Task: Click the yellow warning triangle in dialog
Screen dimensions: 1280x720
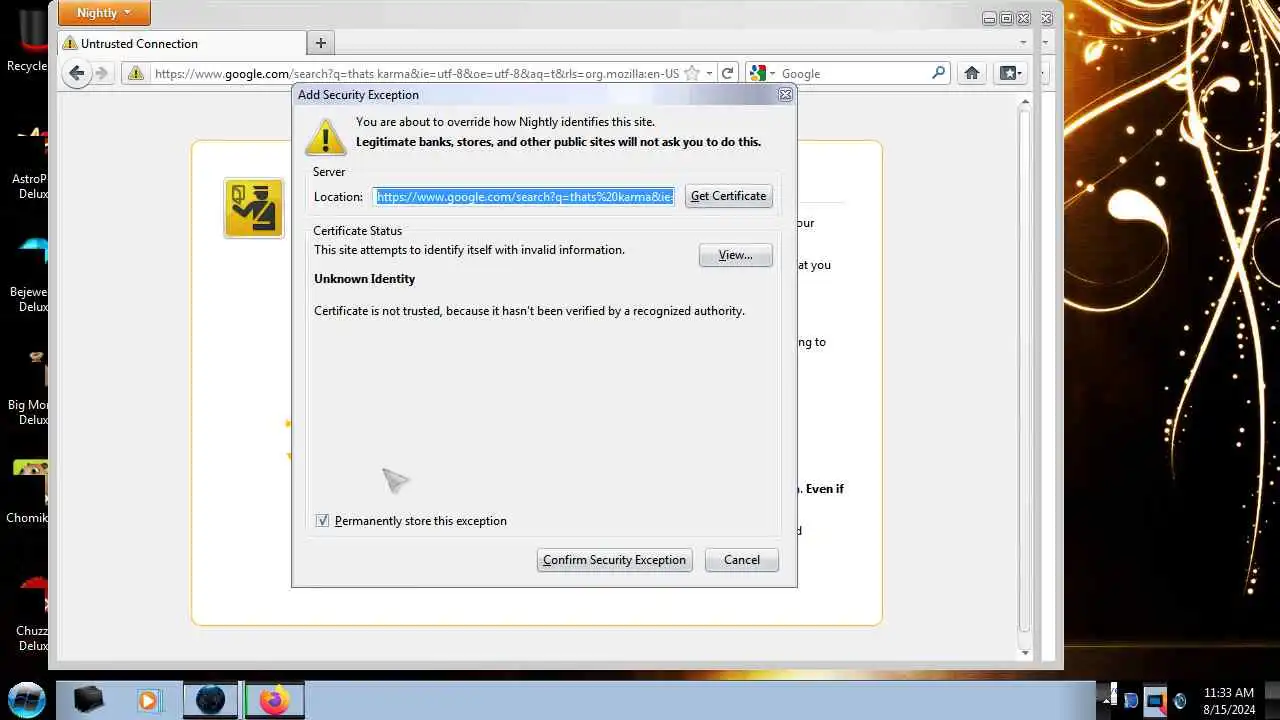Action: (x=326, y=136)
